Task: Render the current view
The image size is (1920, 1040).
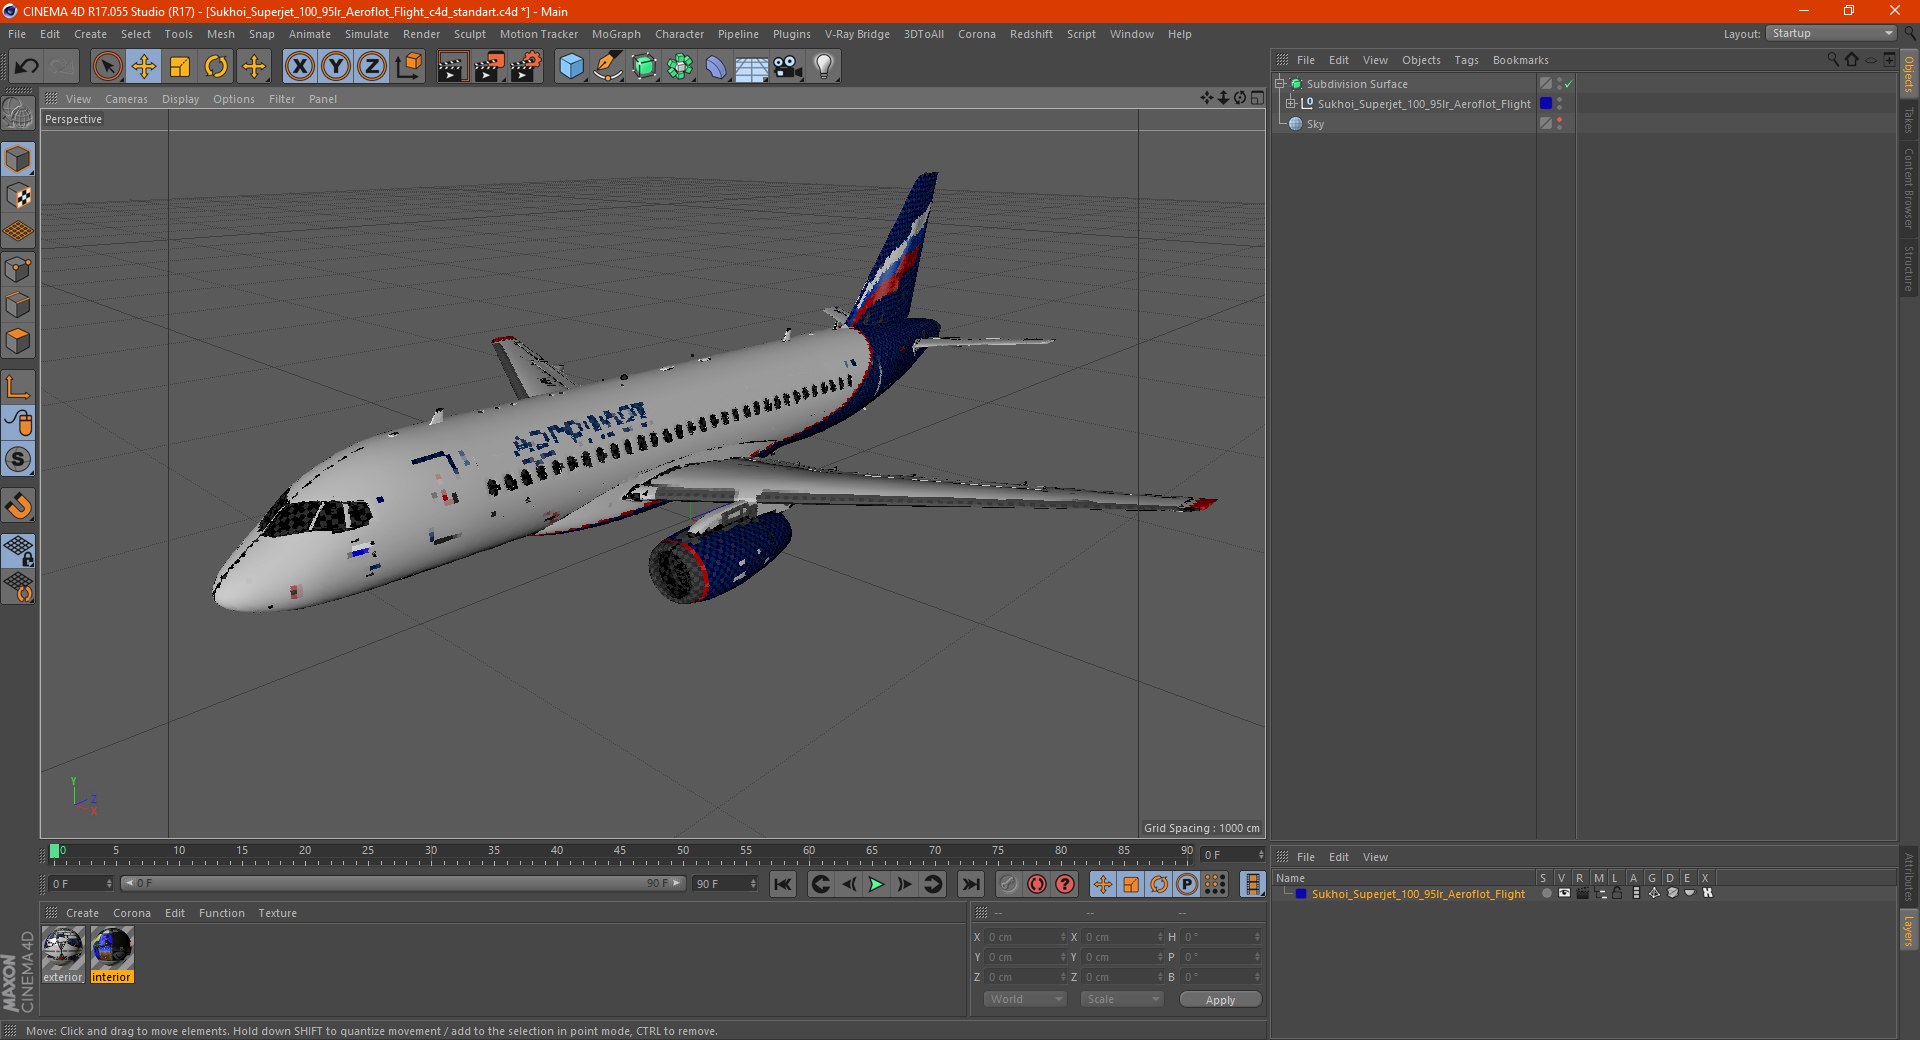Action: pyautogui.click(x=452, y=67)
